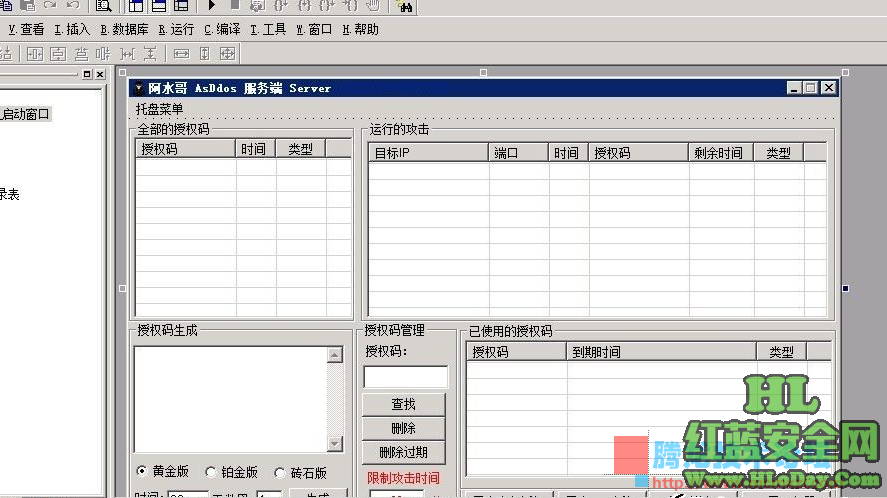Click the stop square icon beside run

point(235,6)
